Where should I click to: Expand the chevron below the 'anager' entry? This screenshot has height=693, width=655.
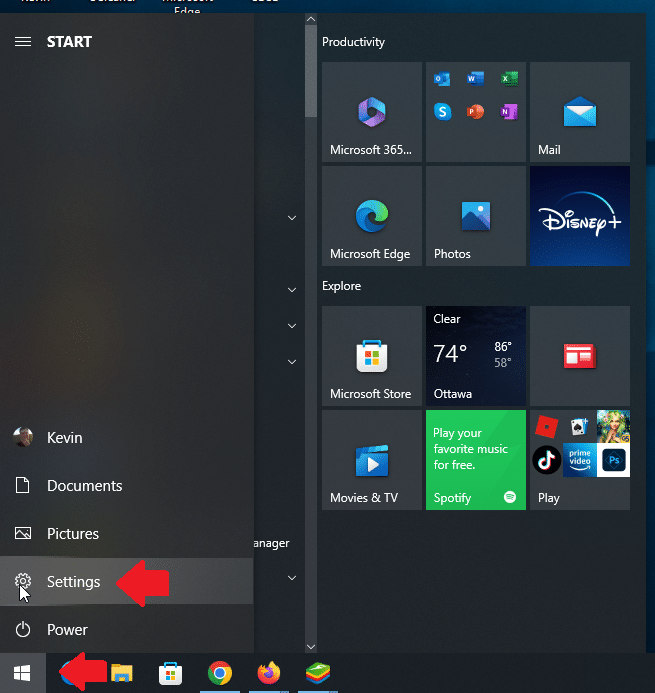(292, 578)
